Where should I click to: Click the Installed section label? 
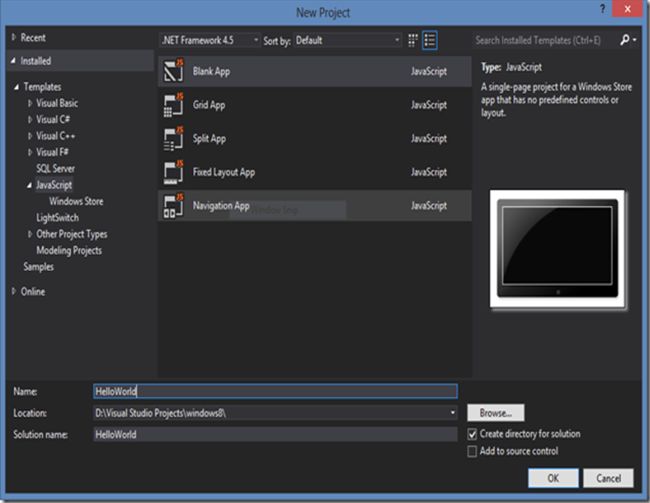pyautogui.click(x=36, y=61)
